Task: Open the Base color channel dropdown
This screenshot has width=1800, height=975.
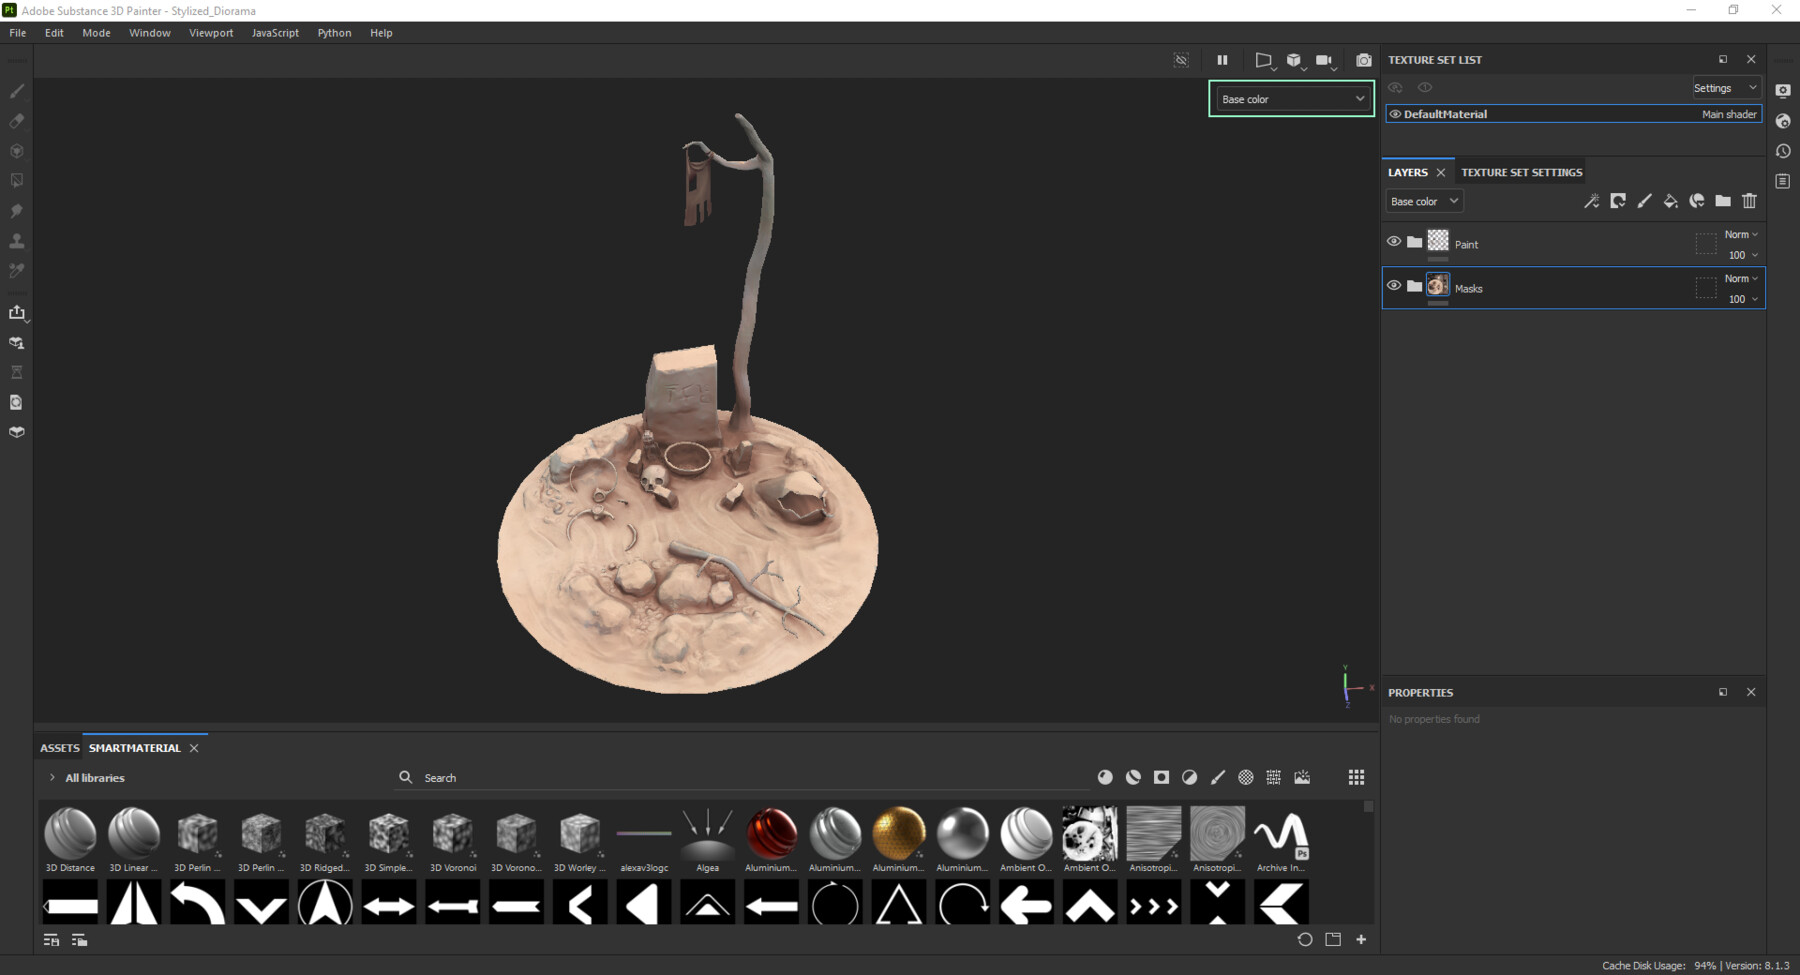Action: pyautogui.click(x=1290, y=98)
